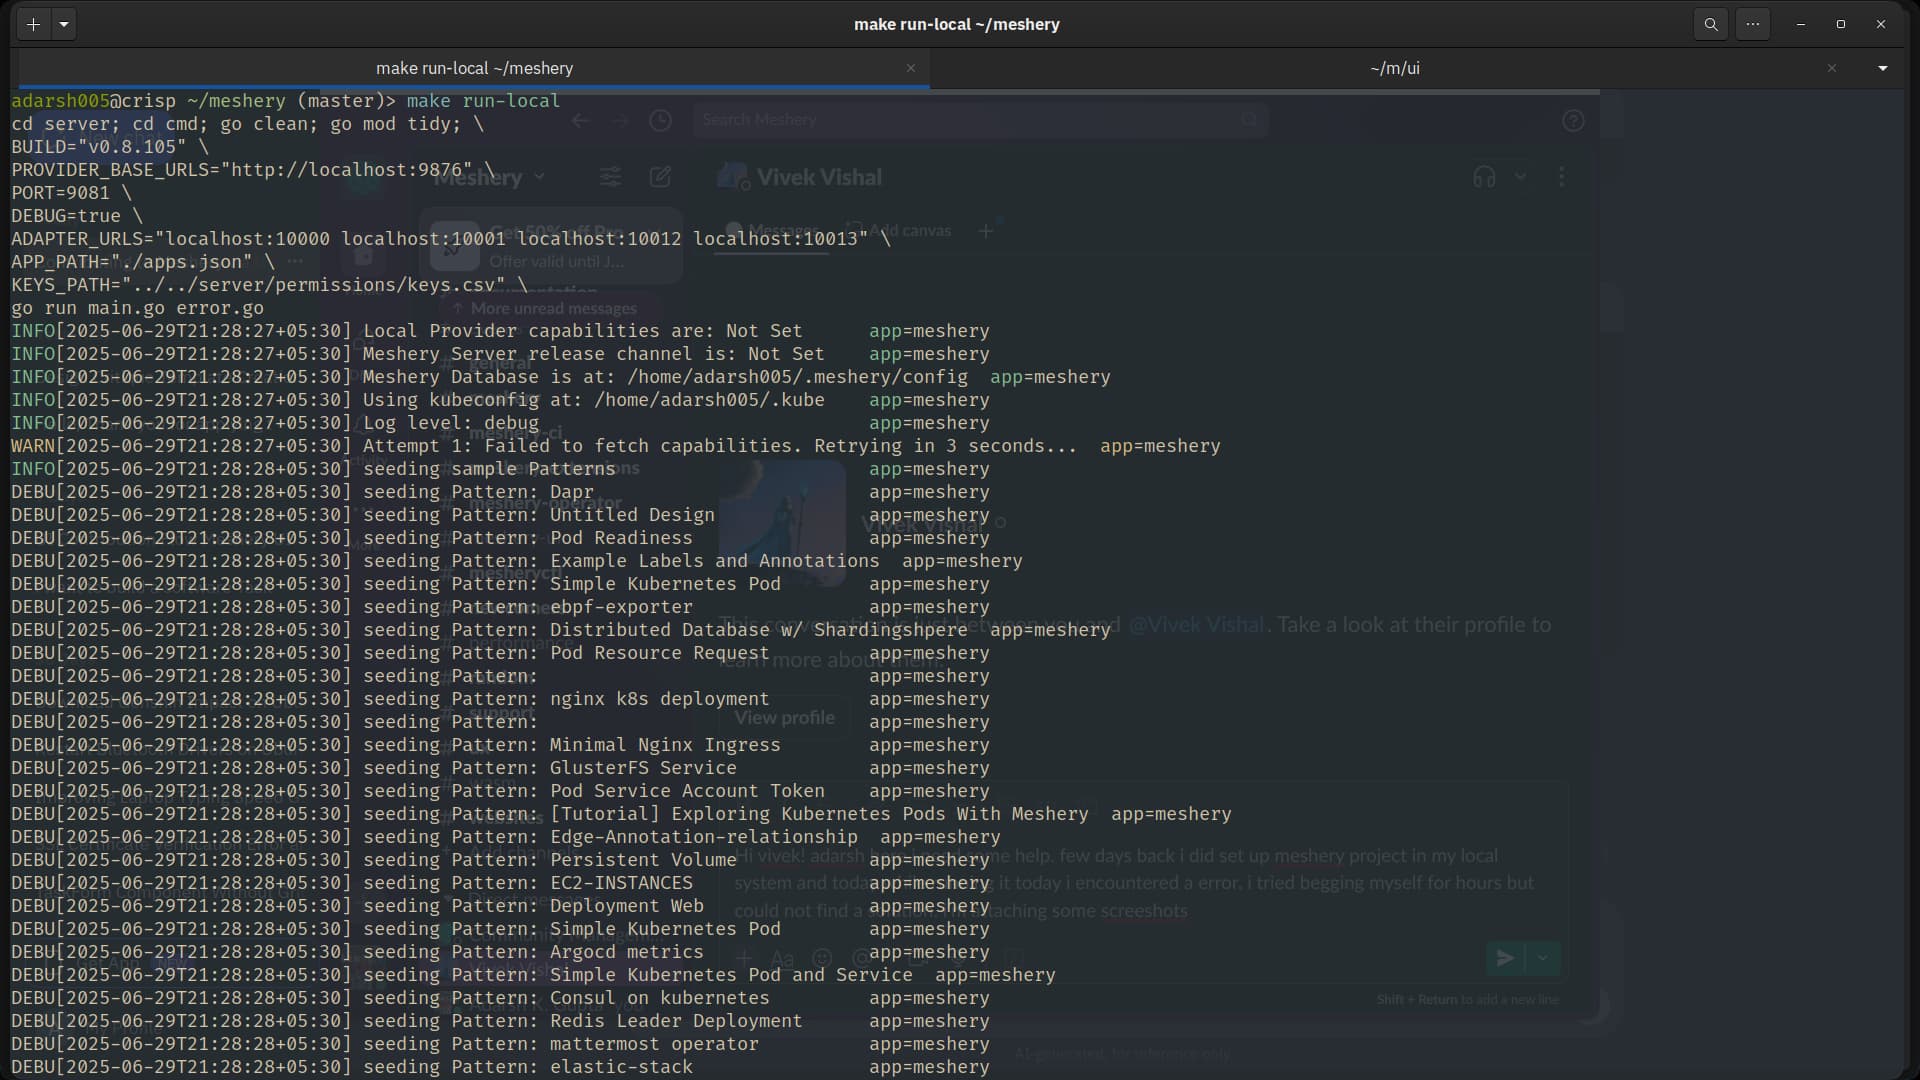
Task: Click 'seeding Pattern: elastic-stack' line
Action: 500,1067
